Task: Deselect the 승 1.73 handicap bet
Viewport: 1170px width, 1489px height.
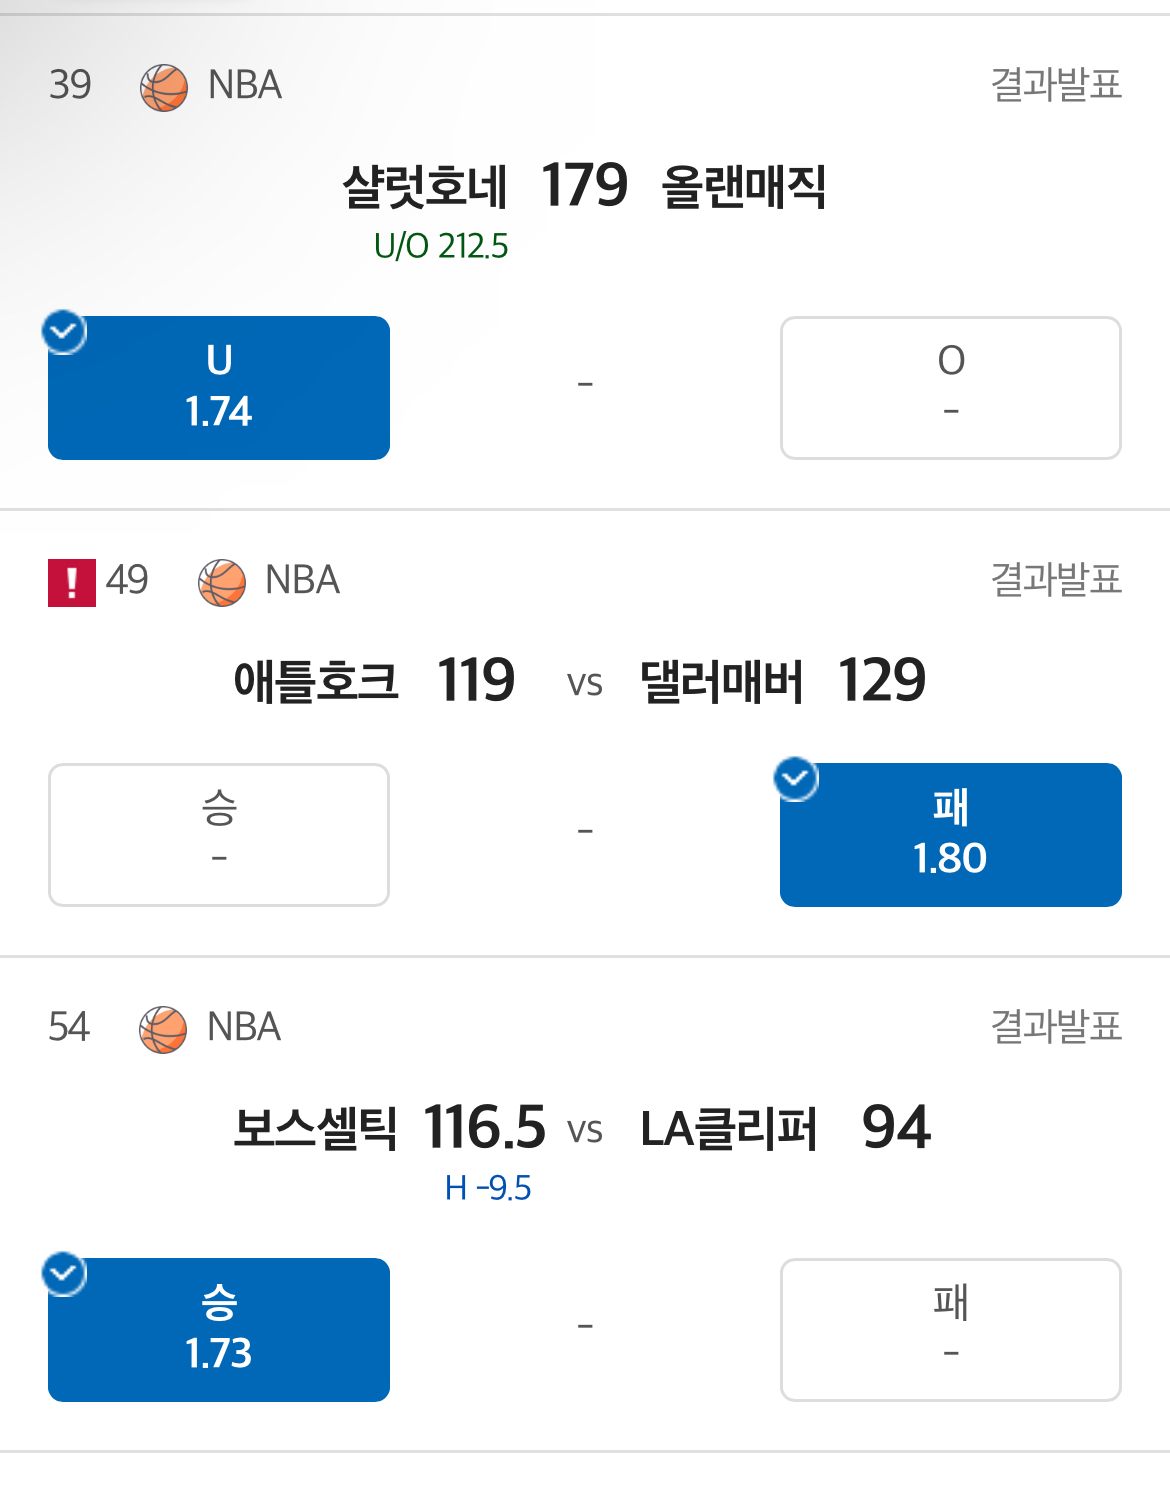Action: pos(219,1330)
